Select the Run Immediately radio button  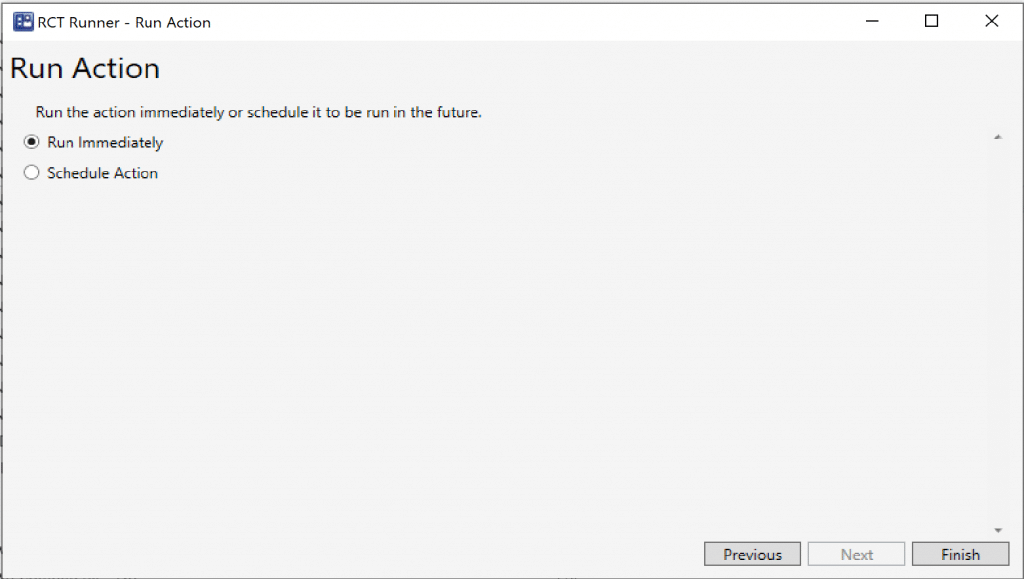31,143
